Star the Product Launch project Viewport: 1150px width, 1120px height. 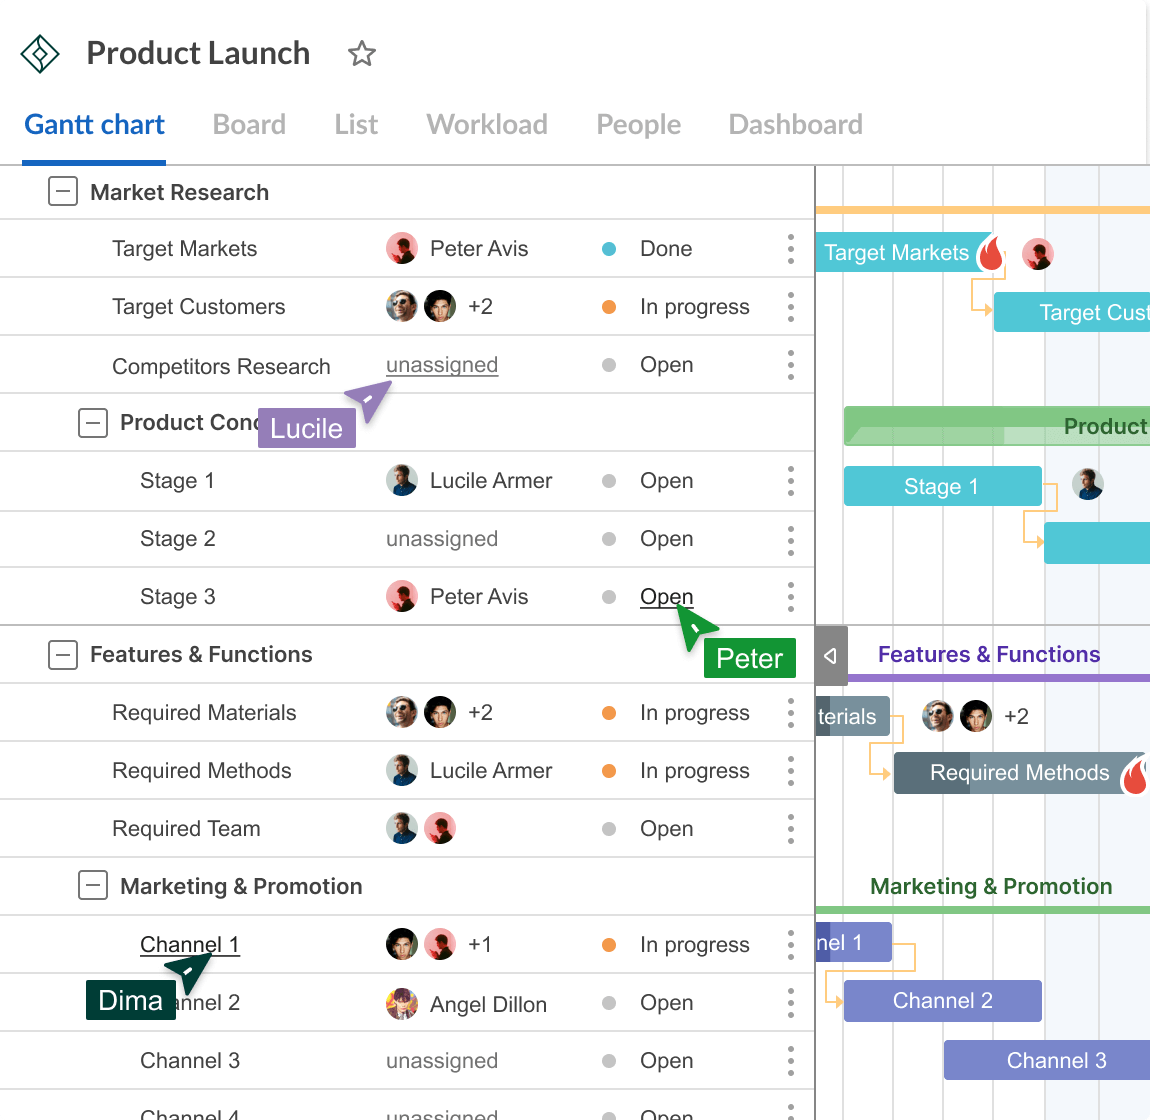(x=361, y=54)
